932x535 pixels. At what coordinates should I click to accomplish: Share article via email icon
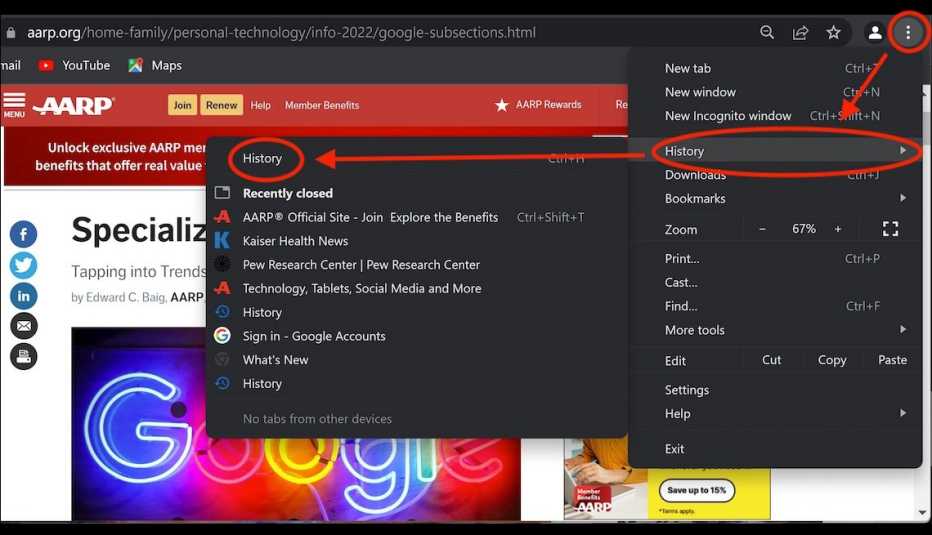coord(23,326)
